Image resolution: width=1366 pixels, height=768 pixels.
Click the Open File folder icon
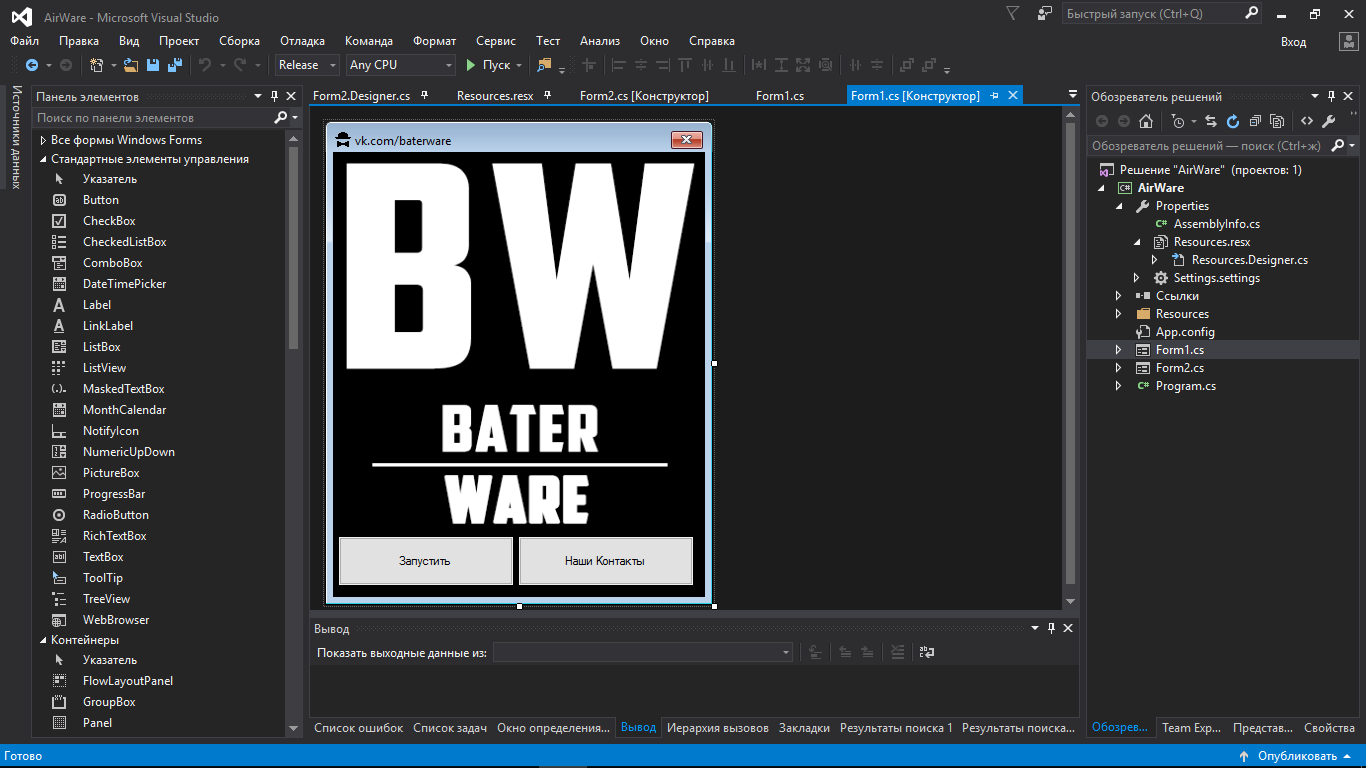pyautogui.click(x=131, y=65)
